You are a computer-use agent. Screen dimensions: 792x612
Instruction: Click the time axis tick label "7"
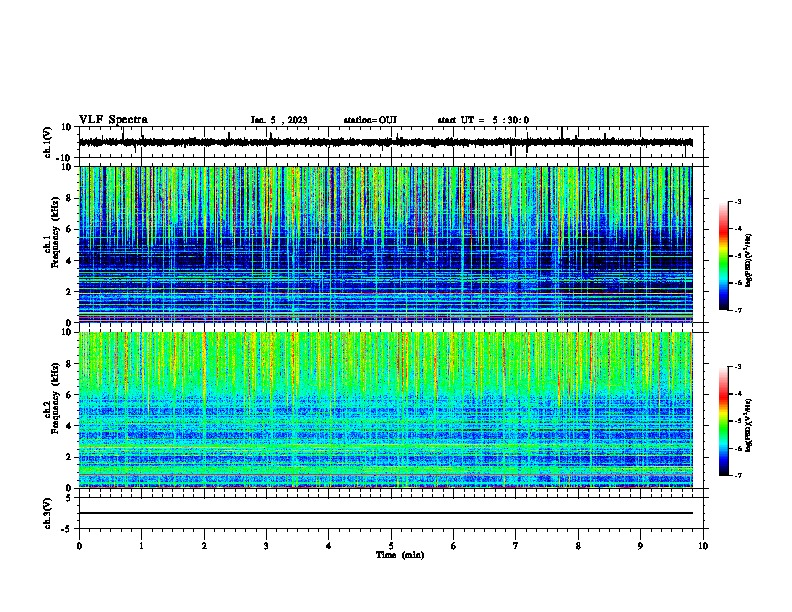tap(516, 546)
